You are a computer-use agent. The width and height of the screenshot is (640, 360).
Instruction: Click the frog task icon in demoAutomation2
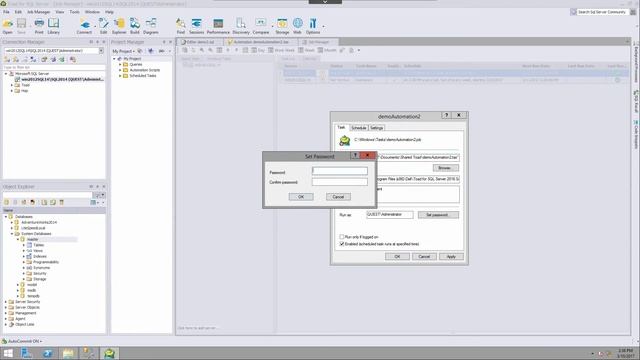point(345,140)
